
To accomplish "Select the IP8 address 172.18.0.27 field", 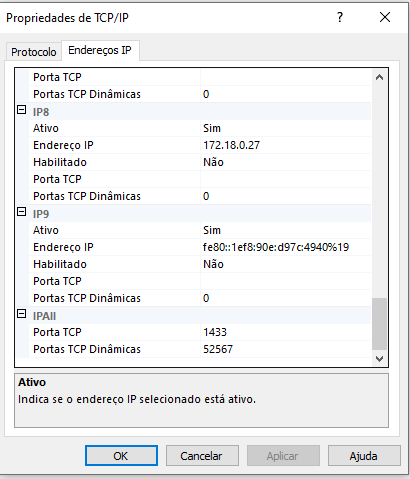I will pyautogui.click(x=286, y=145).
